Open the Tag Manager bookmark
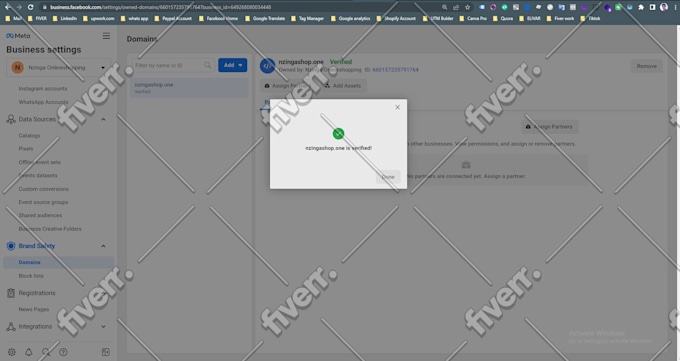This screenshot has width=680, height=361. click(307, 18)
